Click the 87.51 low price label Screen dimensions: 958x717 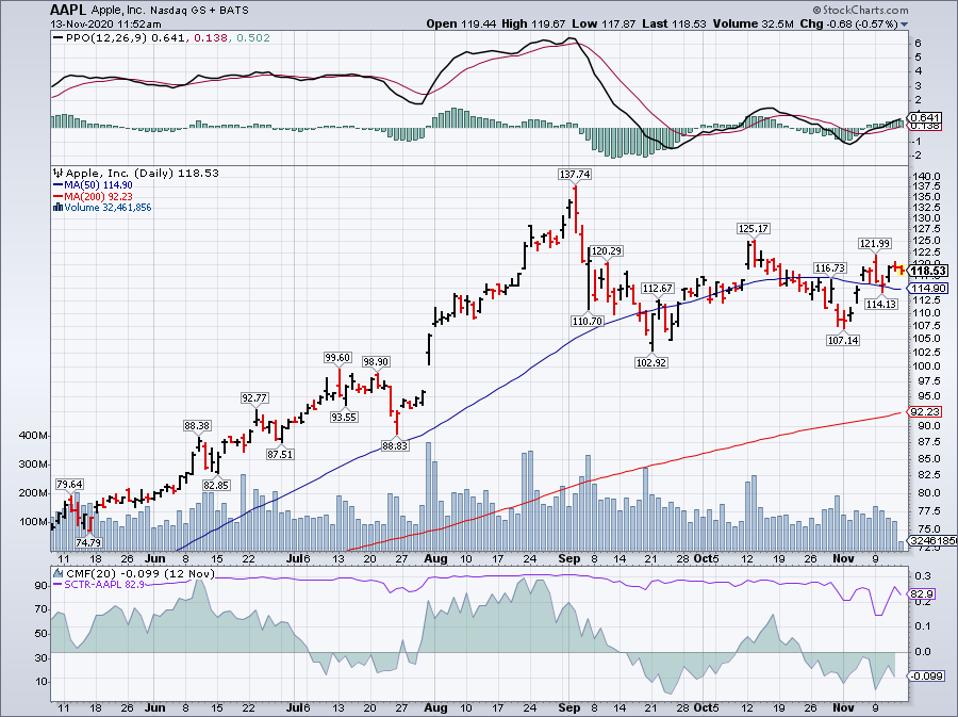[x=280, y=454]
